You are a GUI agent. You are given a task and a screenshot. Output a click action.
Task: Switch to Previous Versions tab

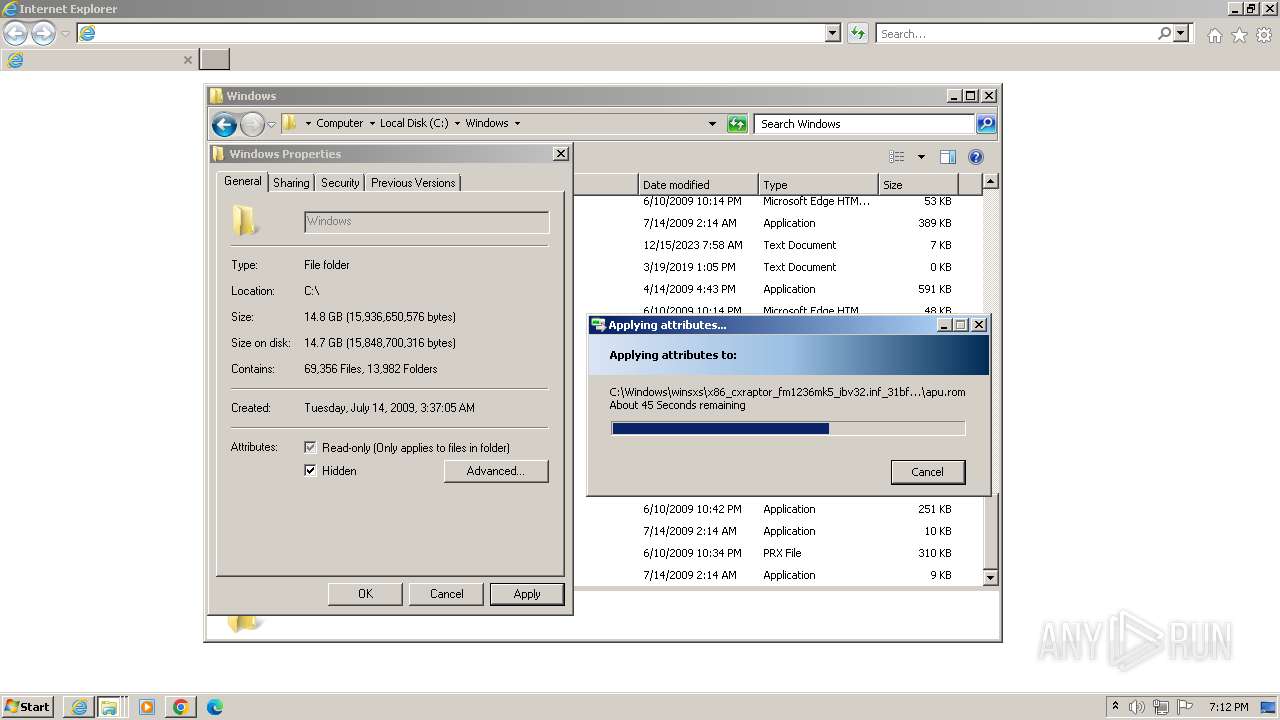tap(413, 183)
